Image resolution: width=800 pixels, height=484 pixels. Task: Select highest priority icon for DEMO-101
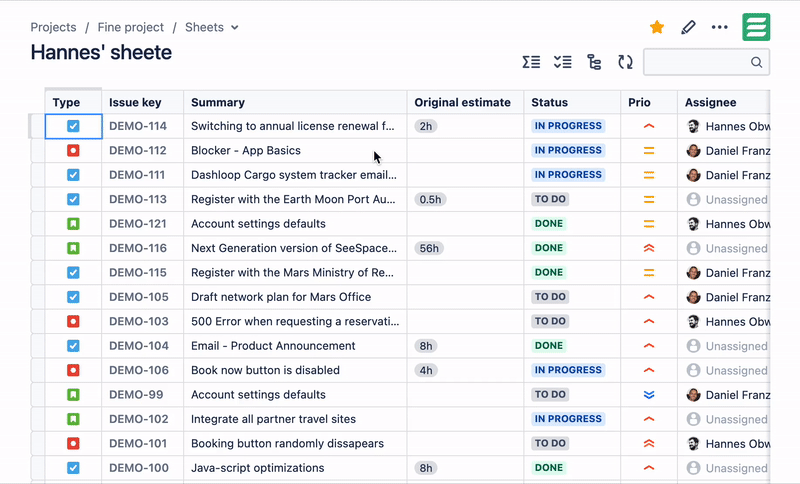click(x=648, y=444)
